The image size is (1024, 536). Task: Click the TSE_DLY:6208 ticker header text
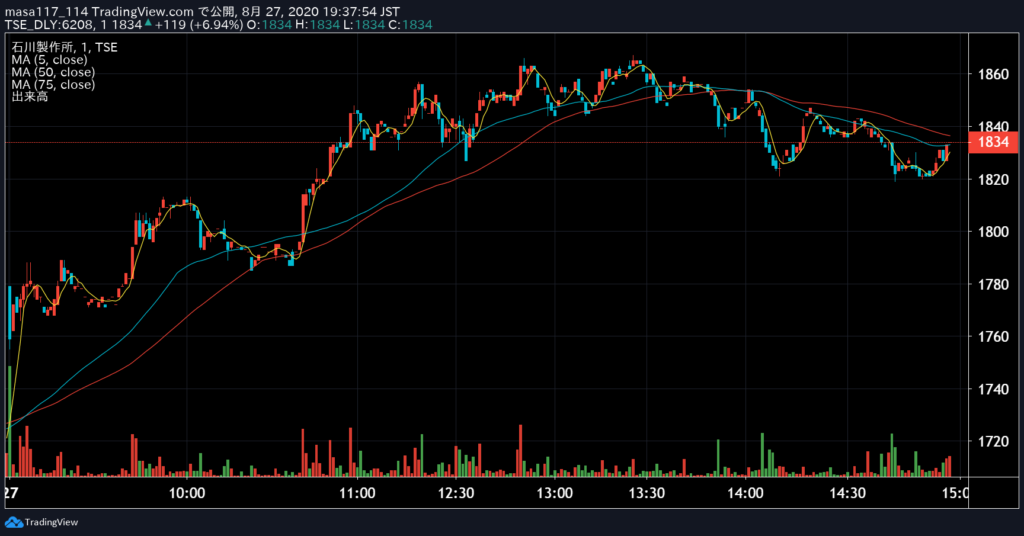[x=47, y=25]
